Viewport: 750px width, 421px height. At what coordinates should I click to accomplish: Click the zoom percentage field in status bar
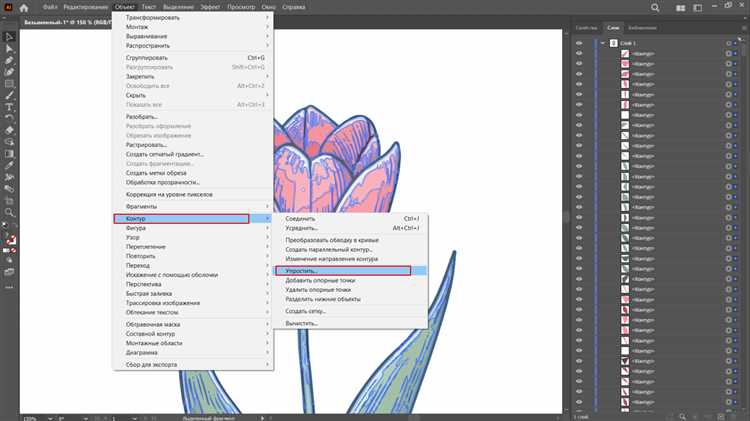point(33,418)
